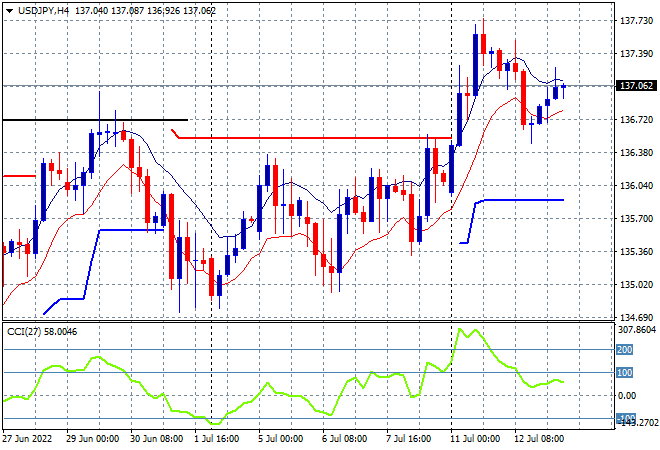This screenshot has height=450, width=660.
Task: Click the 135.360 price axis label
Action: click(636, 252)
